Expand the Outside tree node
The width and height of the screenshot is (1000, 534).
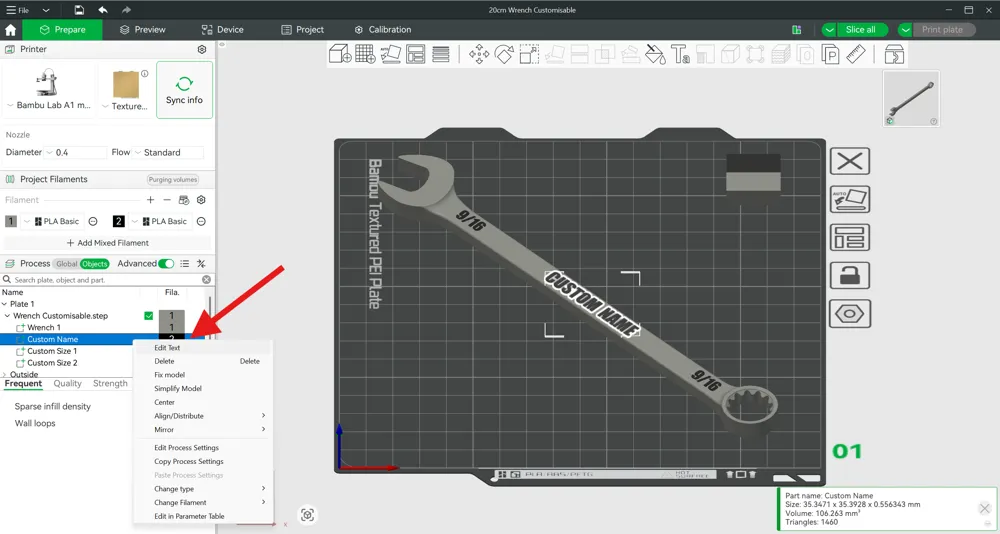(x=4, y=375)
